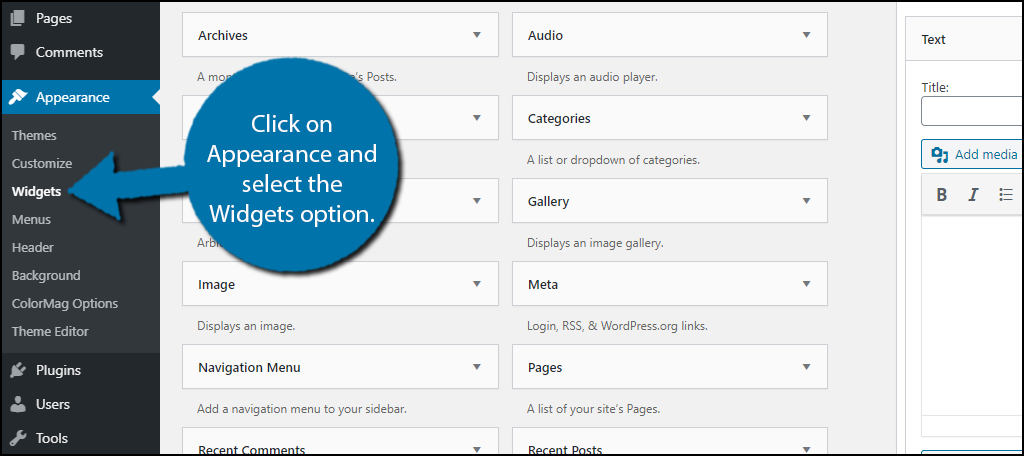Click 'Login, RSS, & WordPress.org links.' text

click(x=617, y=326)
